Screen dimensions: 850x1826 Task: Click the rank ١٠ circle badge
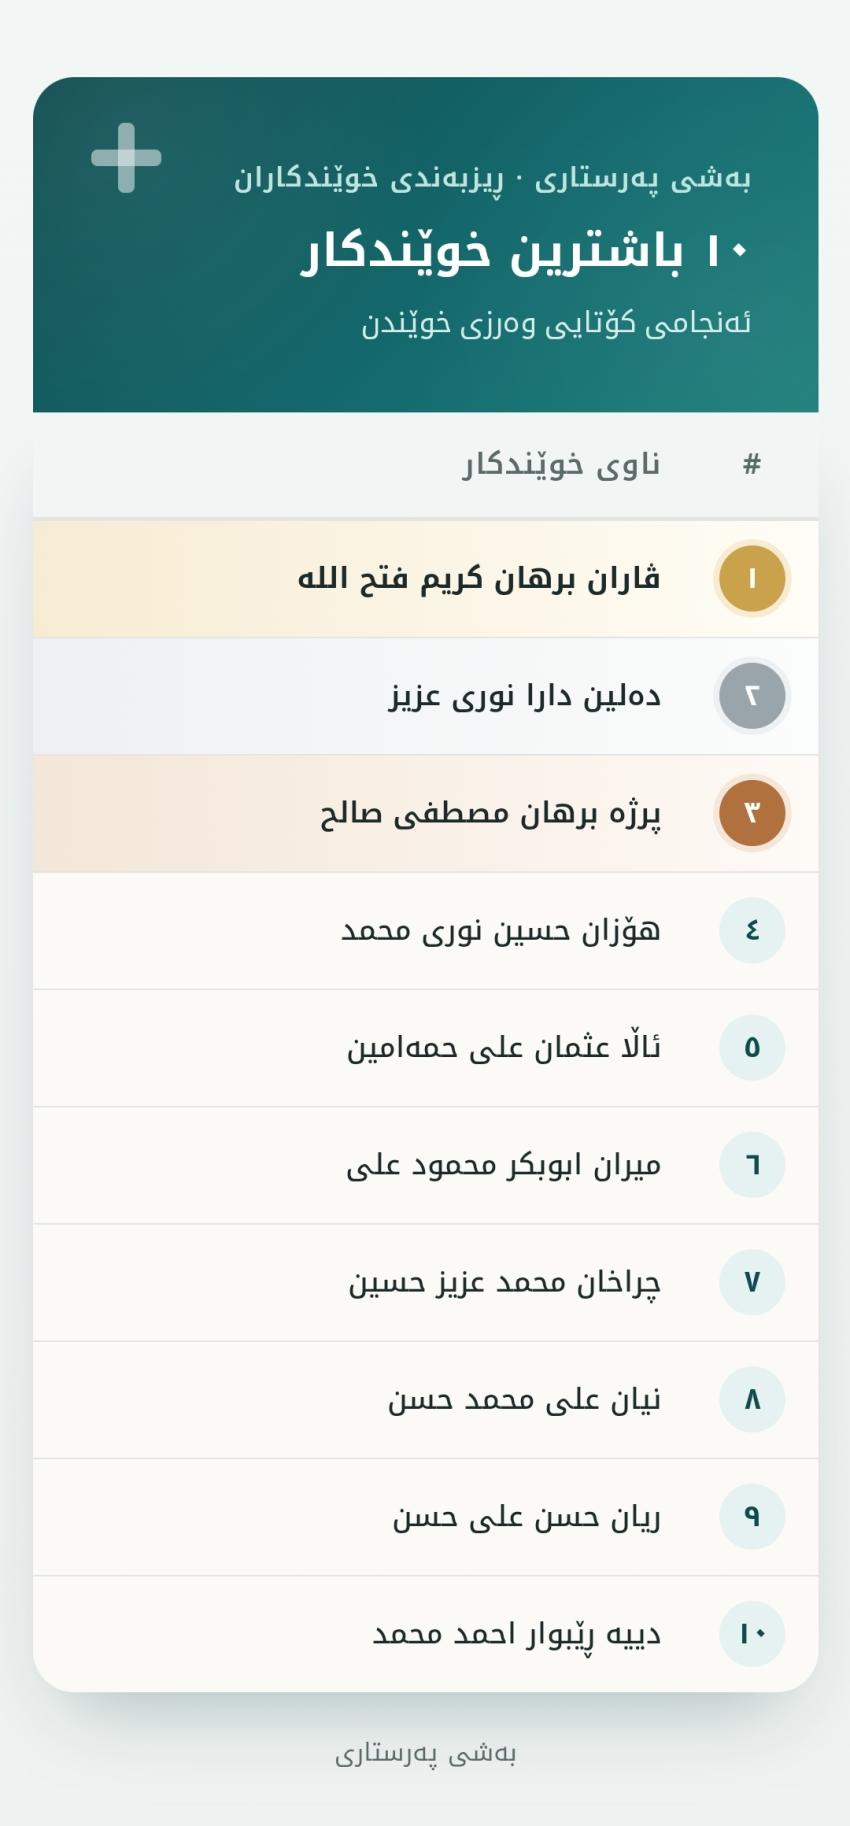pos(752,1633)
